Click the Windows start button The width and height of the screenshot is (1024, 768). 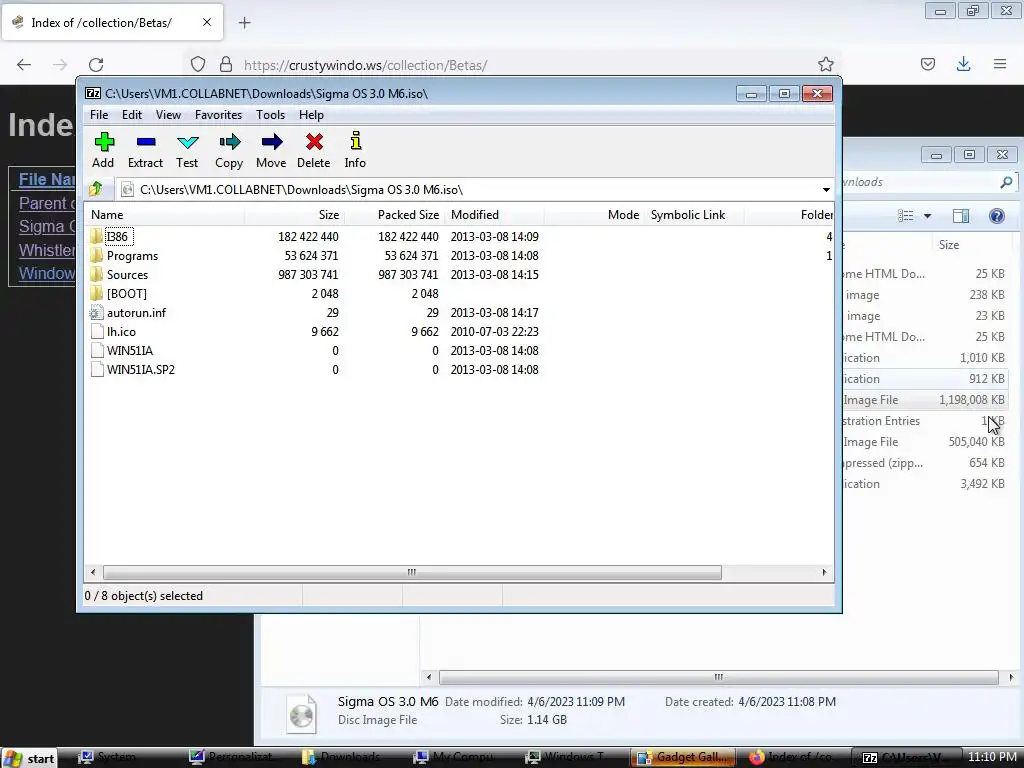click(x=29, y=758)
